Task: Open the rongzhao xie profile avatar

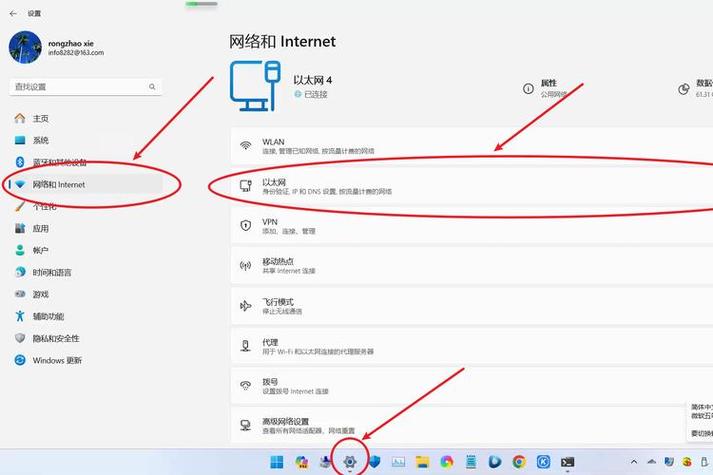Action: click(25, 47)
